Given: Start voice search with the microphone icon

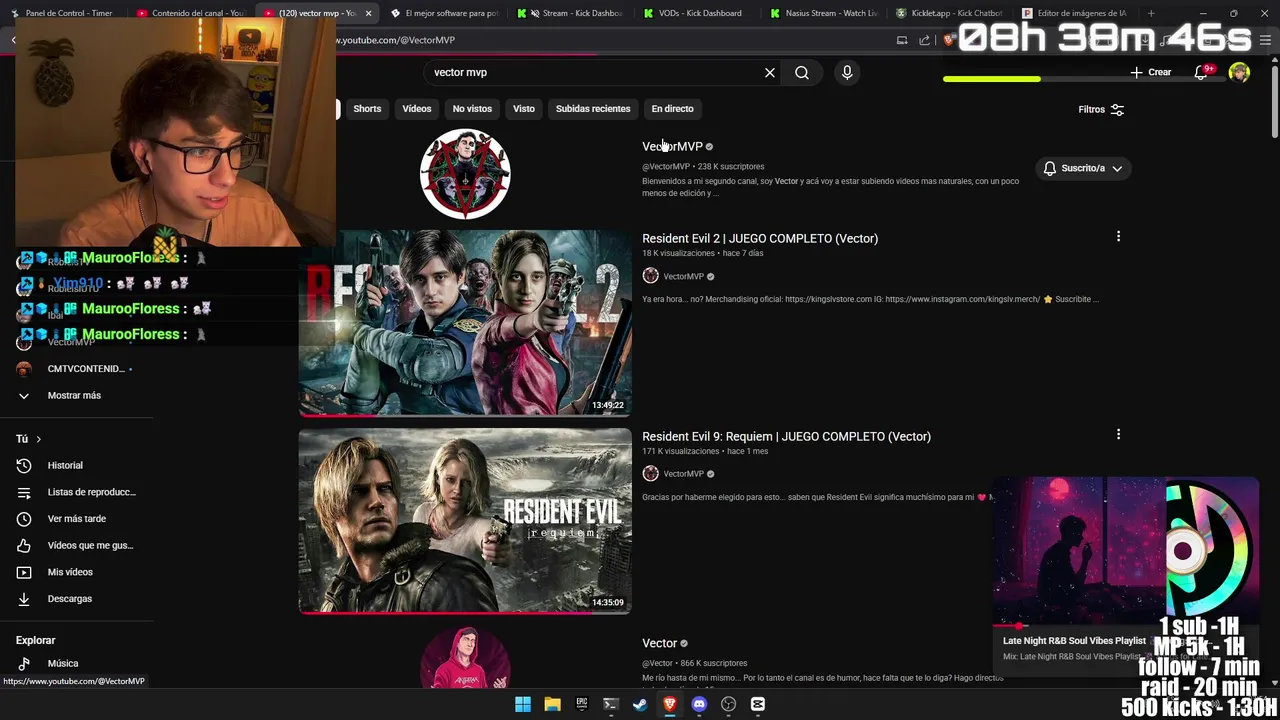Looking at the screenshot, I should click(x=847, y=73).
